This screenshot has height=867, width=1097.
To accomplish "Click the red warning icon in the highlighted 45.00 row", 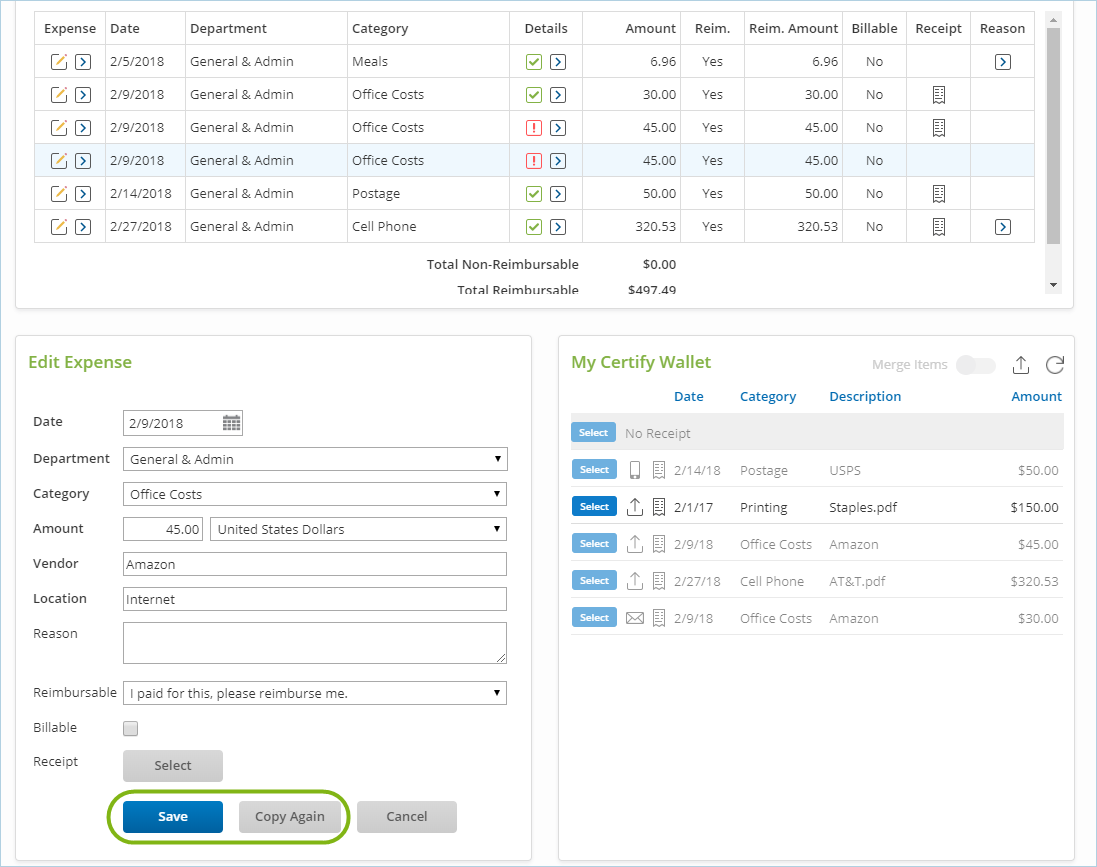I will click(x=534, y=160).
